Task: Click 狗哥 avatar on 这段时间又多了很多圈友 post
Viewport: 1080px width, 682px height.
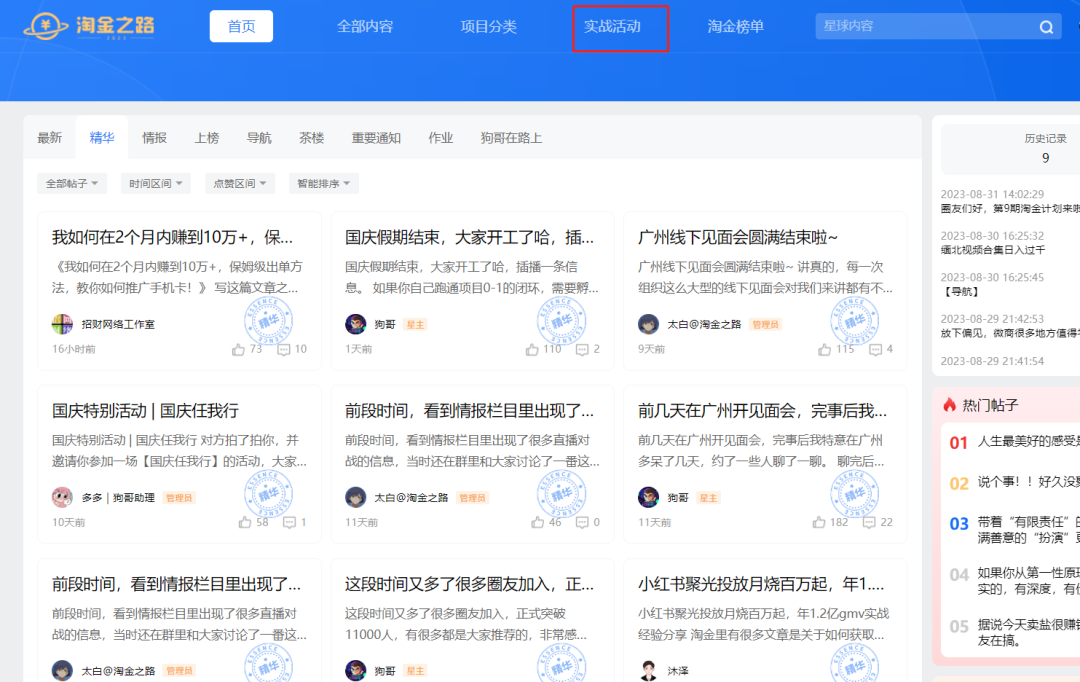Action: (x=355, y=670)
